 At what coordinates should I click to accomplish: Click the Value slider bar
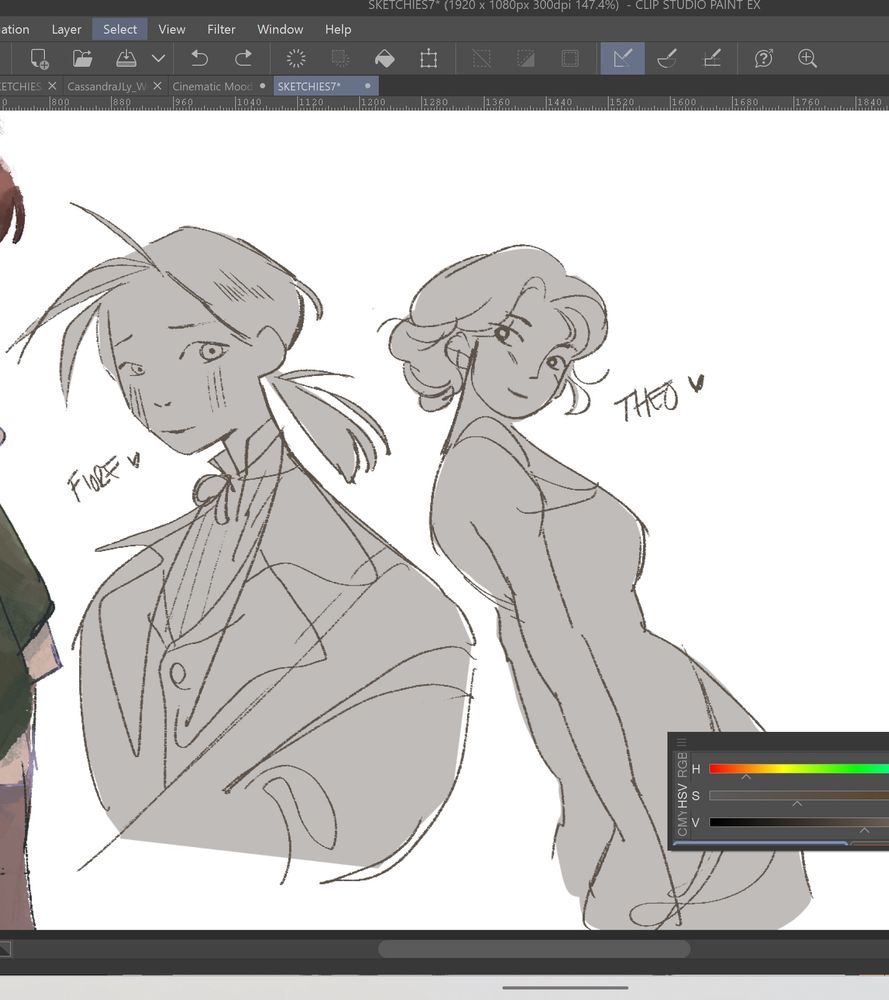(799, 822)
